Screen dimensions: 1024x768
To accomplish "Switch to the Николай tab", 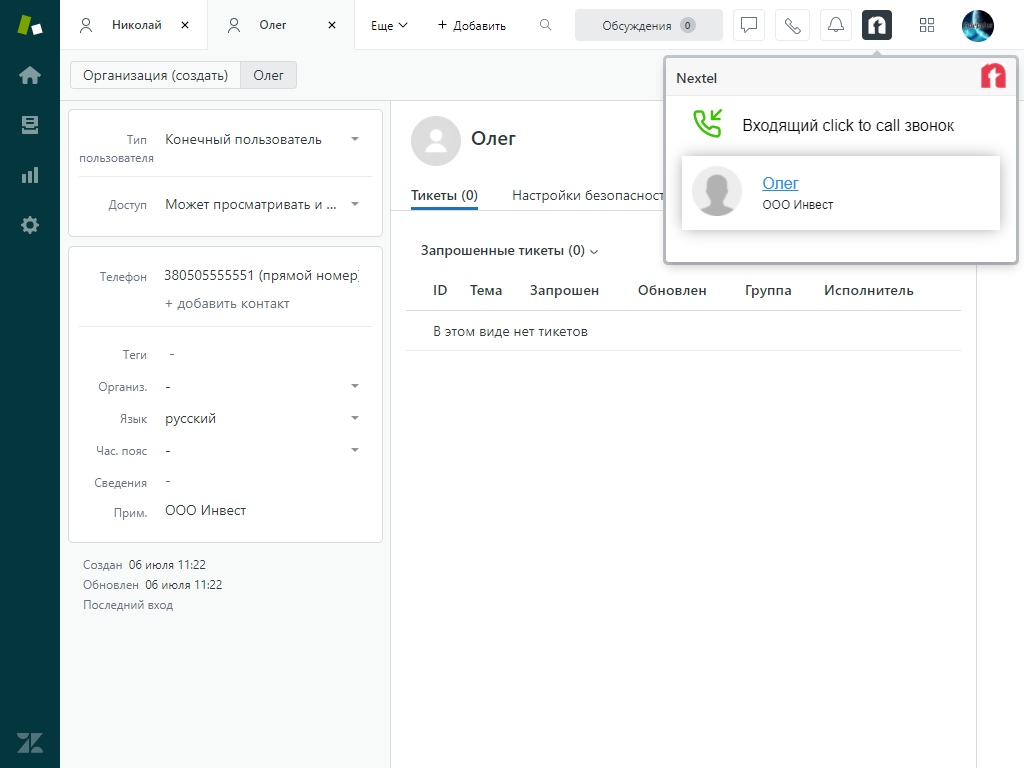I will 135,25.
